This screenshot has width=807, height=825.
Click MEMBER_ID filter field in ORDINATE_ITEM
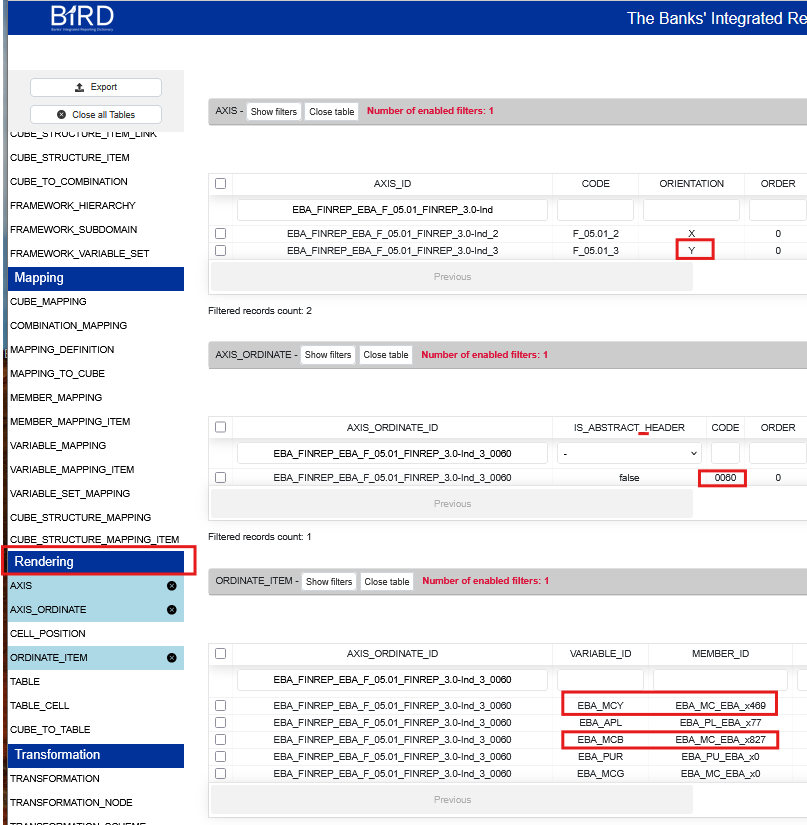pyautogui.click(x=720, y=680)
